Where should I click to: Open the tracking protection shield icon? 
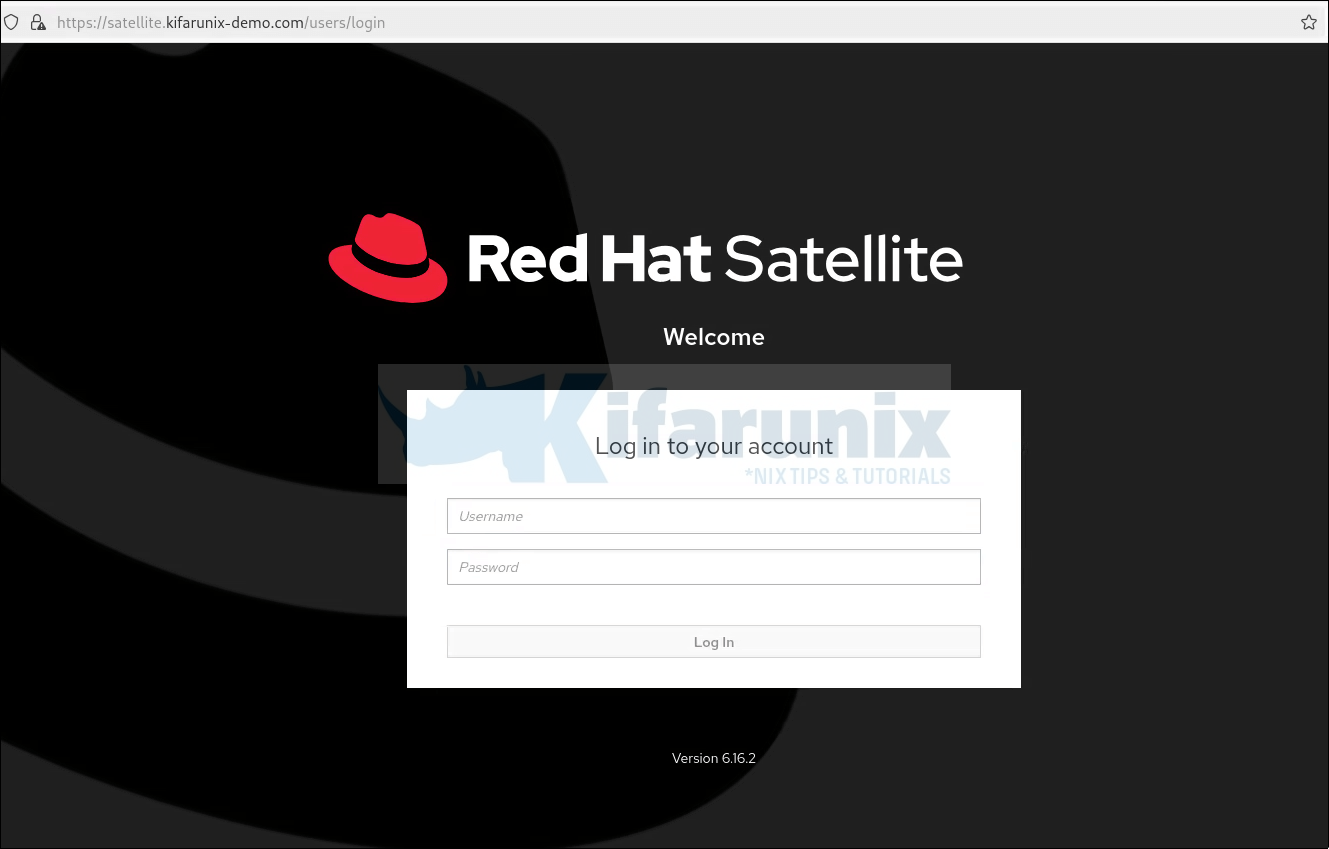tap(12, 22)
